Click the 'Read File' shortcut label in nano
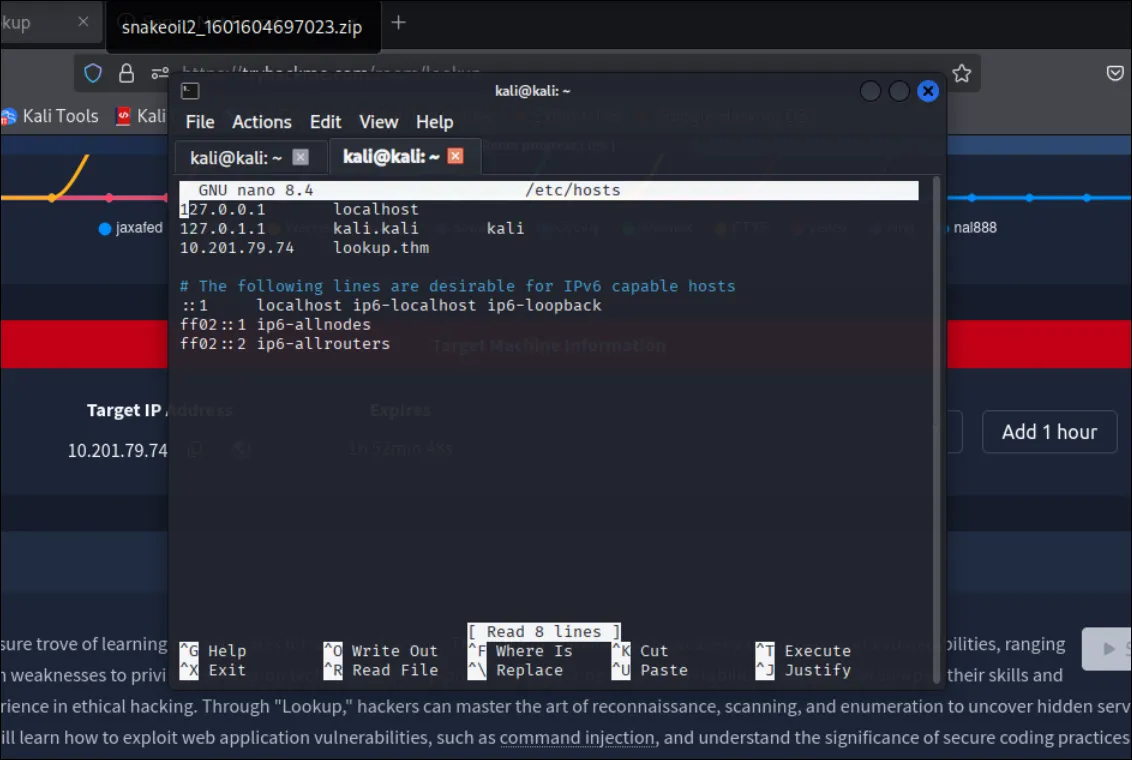The width and height of the screenshot is (1132, 760). click(x=394, y=670)
